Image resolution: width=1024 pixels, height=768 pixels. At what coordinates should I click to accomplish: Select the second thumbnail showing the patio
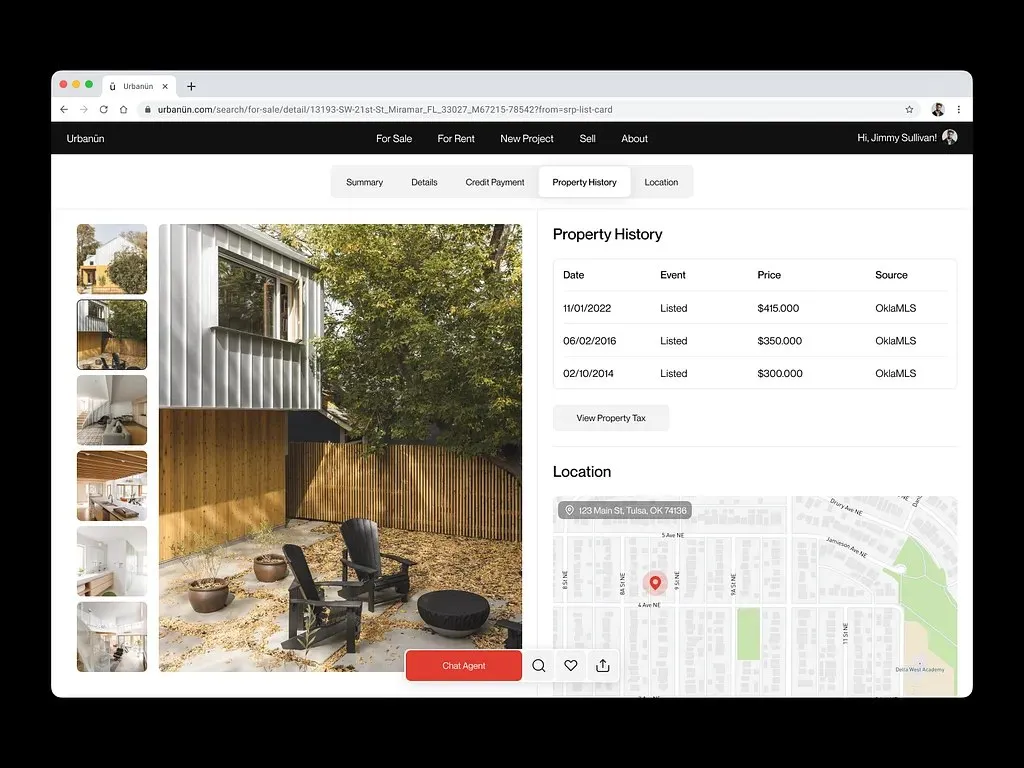click(112, 334)
